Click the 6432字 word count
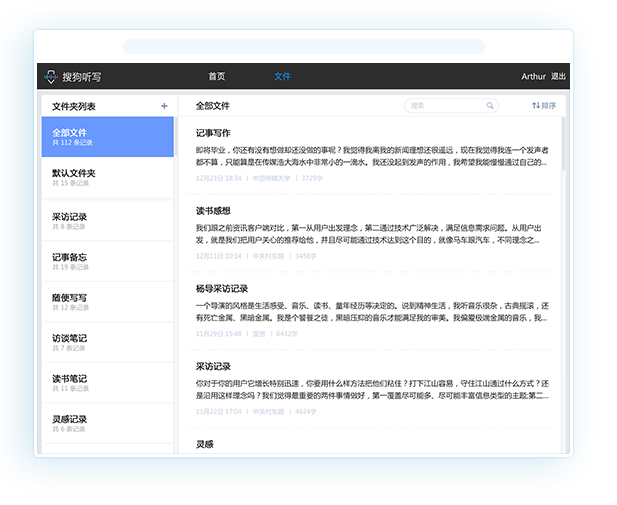Image resolution: width=617 pixels, height=505 pixels. (286, 334)
